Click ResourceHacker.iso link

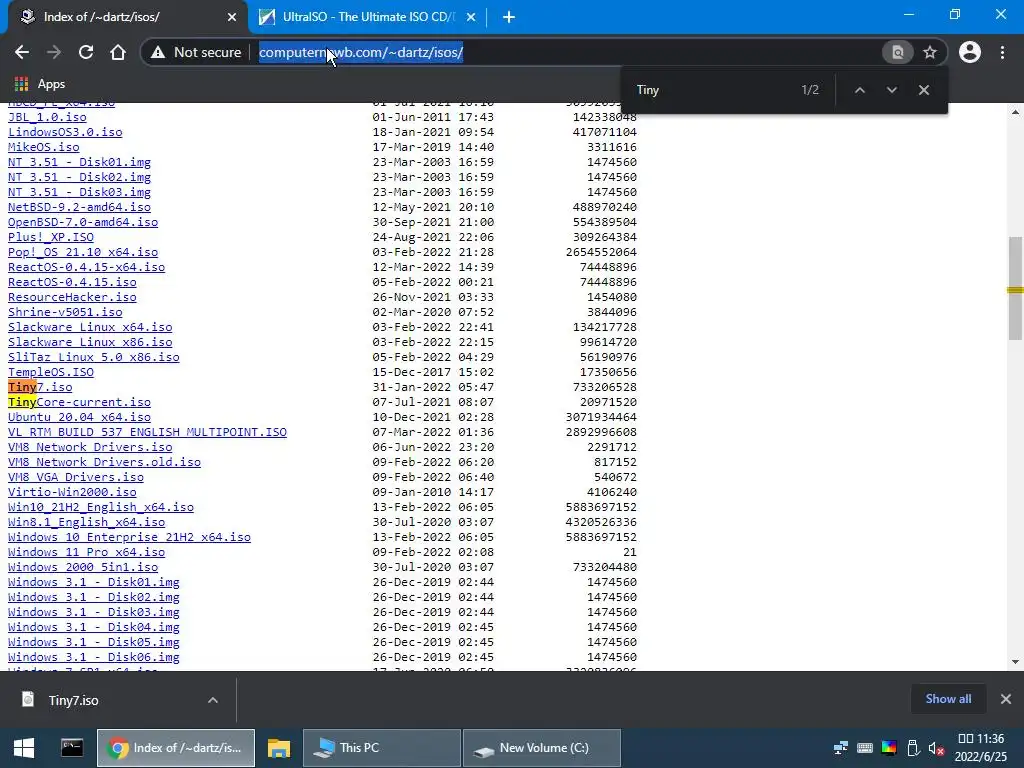(x=72, y=297)
